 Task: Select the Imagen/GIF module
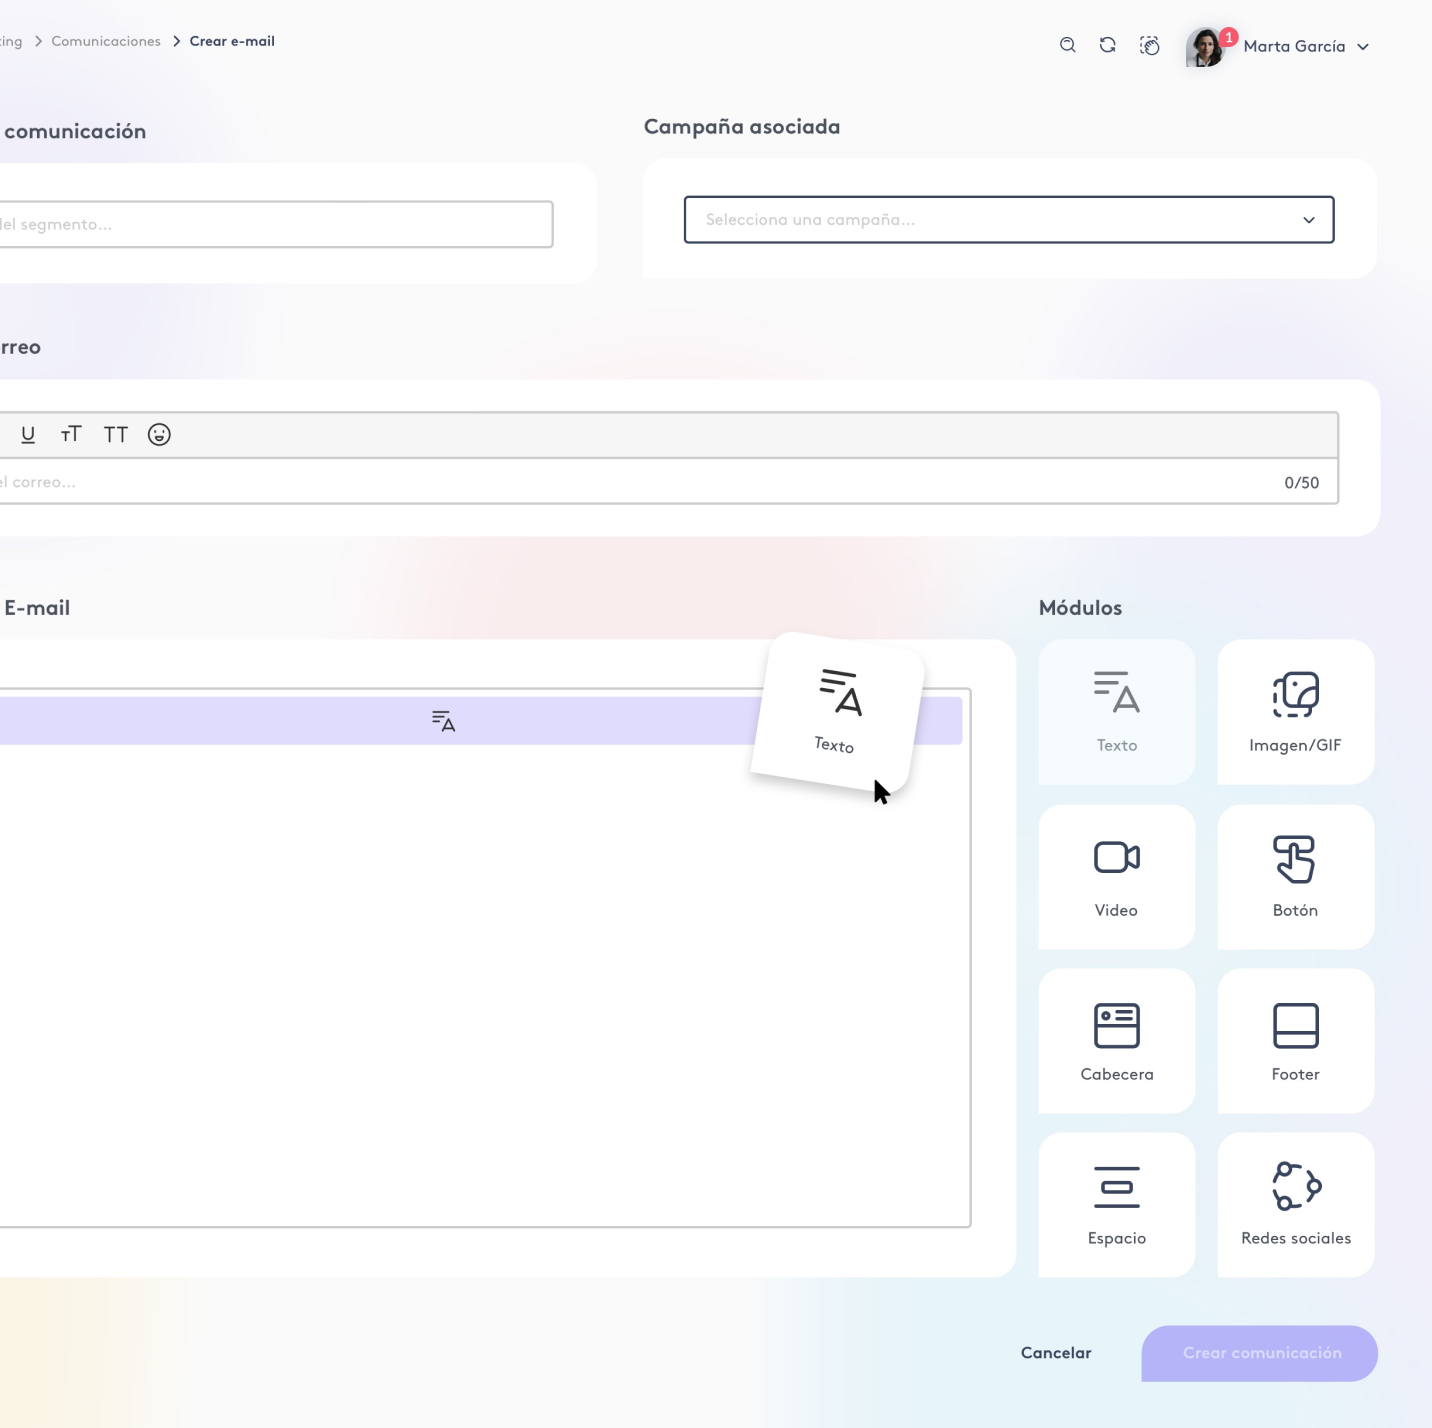tap(1295, 712)
